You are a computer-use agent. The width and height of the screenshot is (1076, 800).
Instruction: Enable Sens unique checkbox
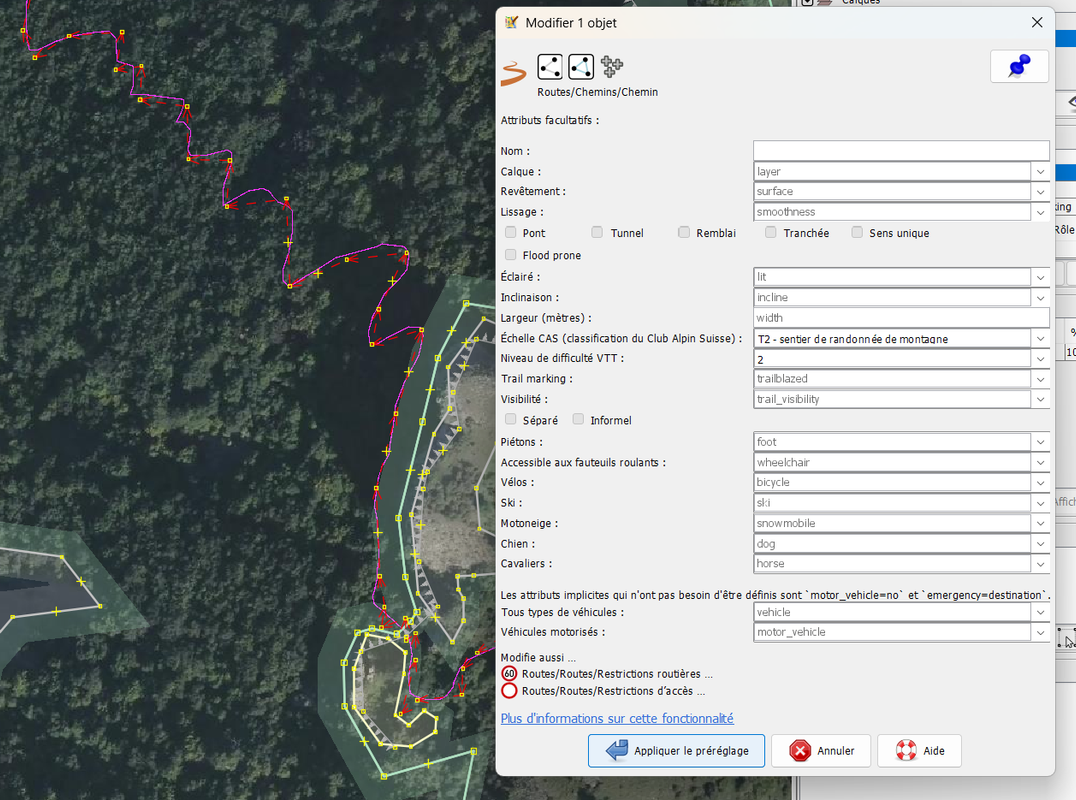pyautogui.click(x=857, y=233)
